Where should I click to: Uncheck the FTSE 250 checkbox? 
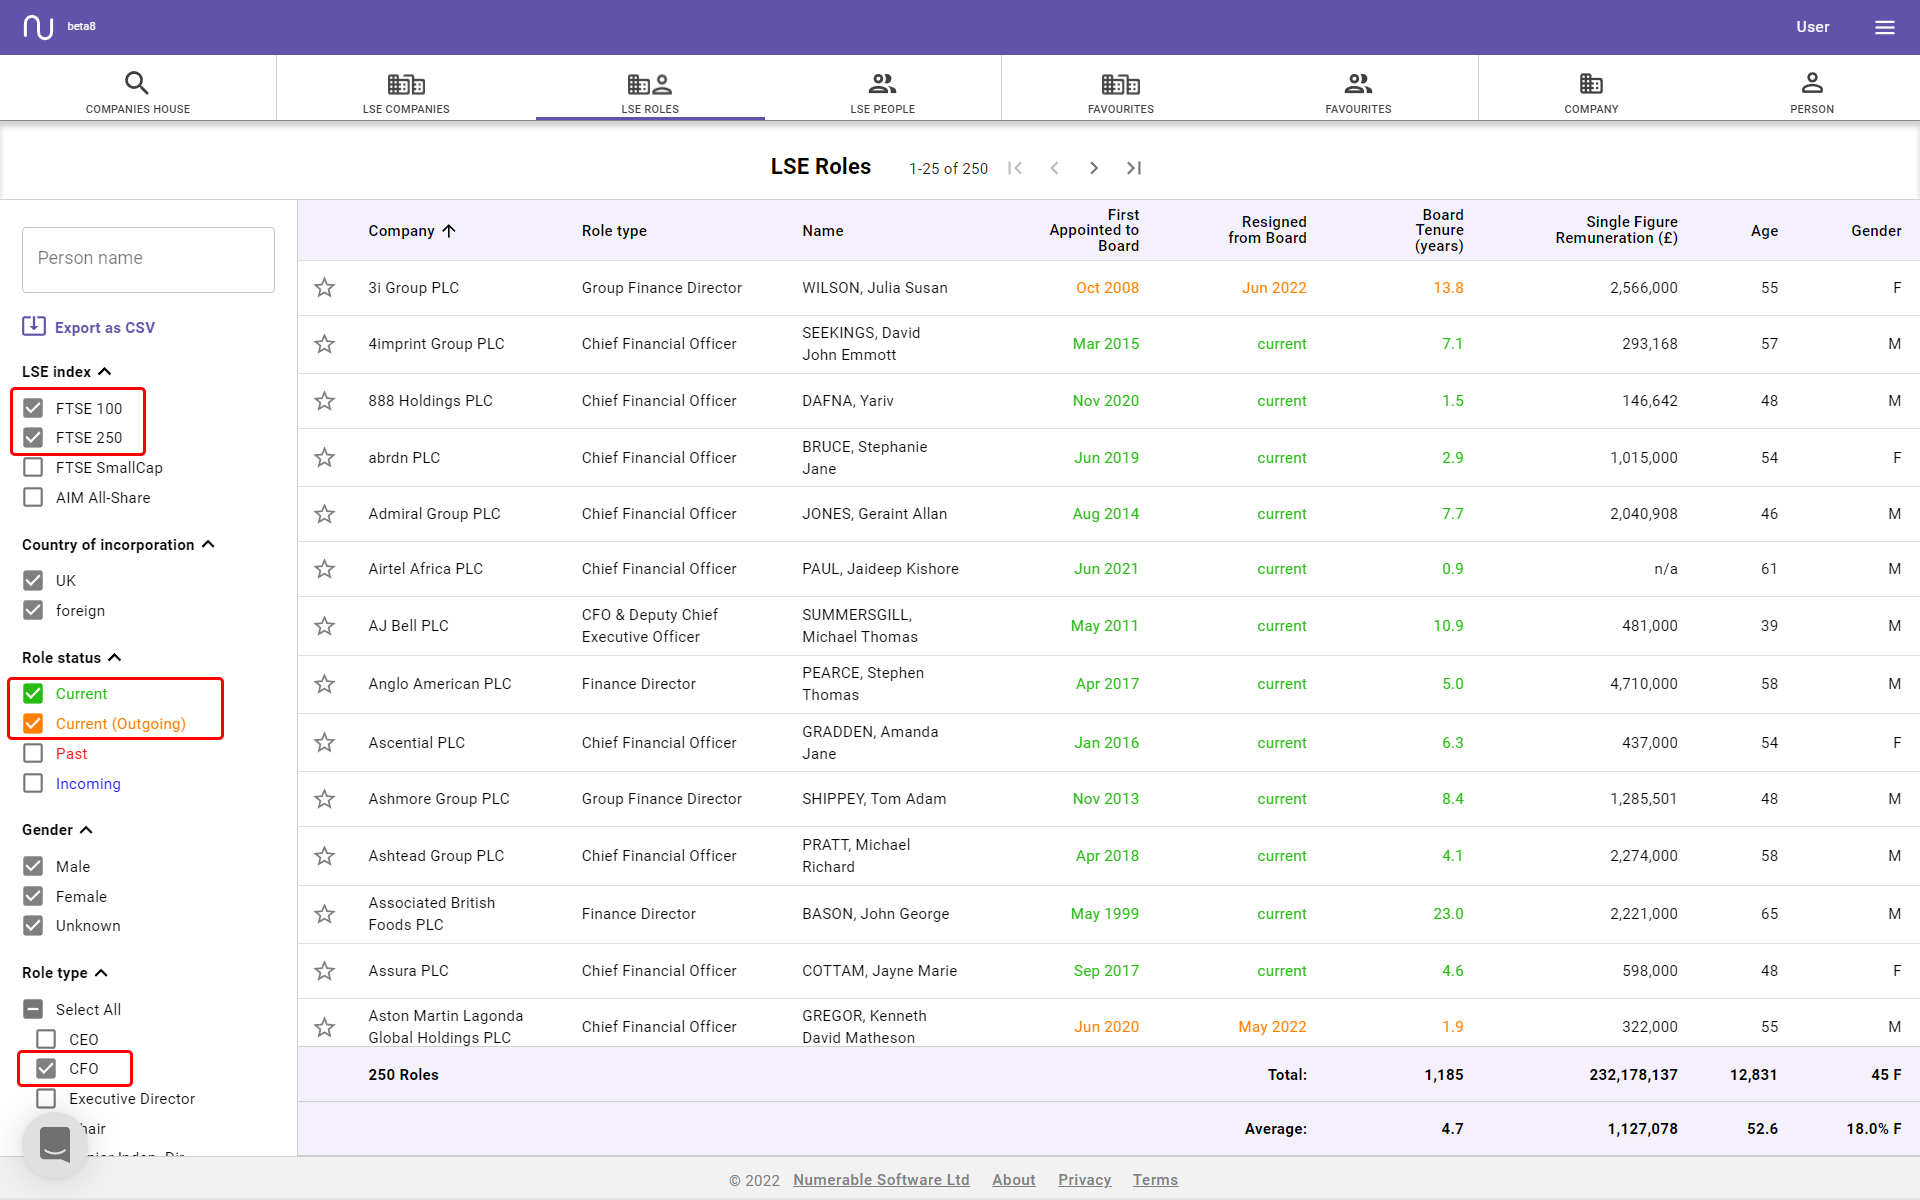[x=33, y=437]
